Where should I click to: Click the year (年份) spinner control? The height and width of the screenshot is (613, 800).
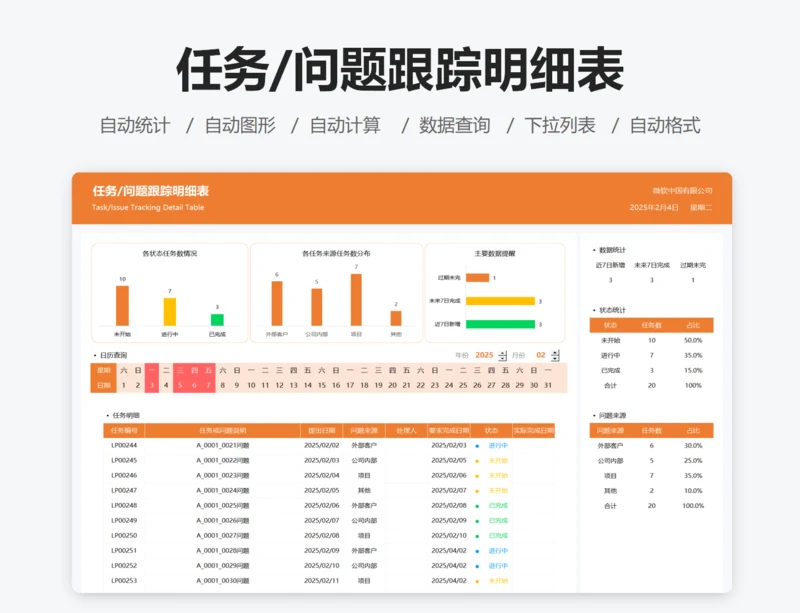(x=503, y=355)
